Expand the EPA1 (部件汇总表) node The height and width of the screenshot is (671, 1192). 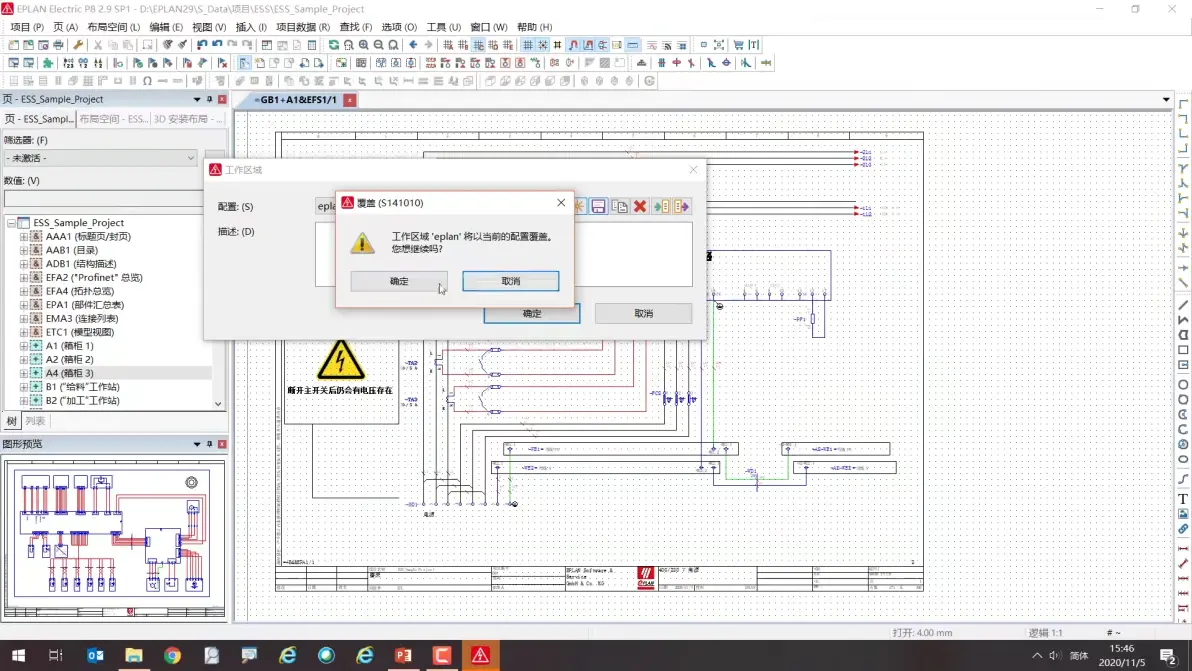point(24,305)
